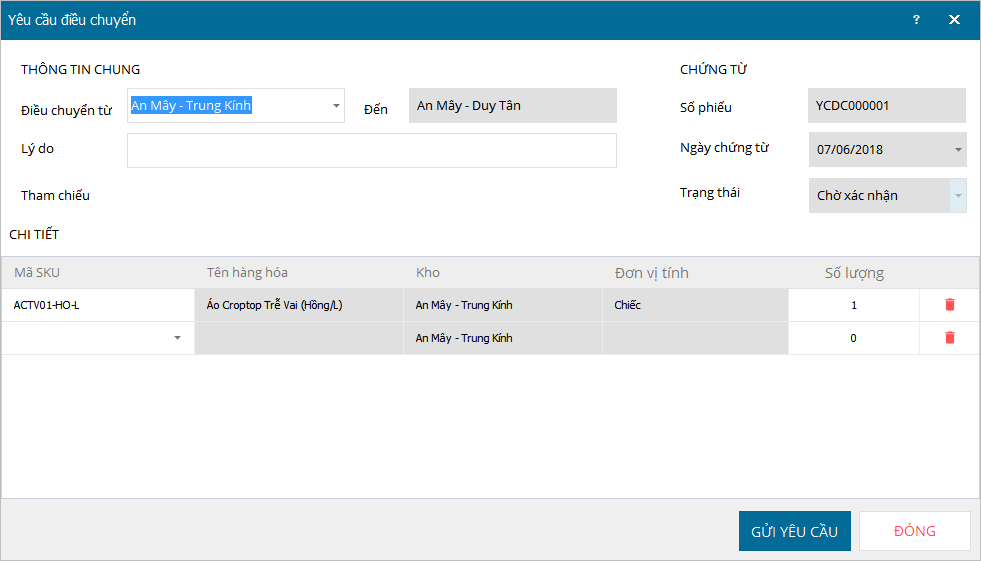Click the Số lượng column header
The width and height of the screenshot is (981, 561).
coord(853,273)
